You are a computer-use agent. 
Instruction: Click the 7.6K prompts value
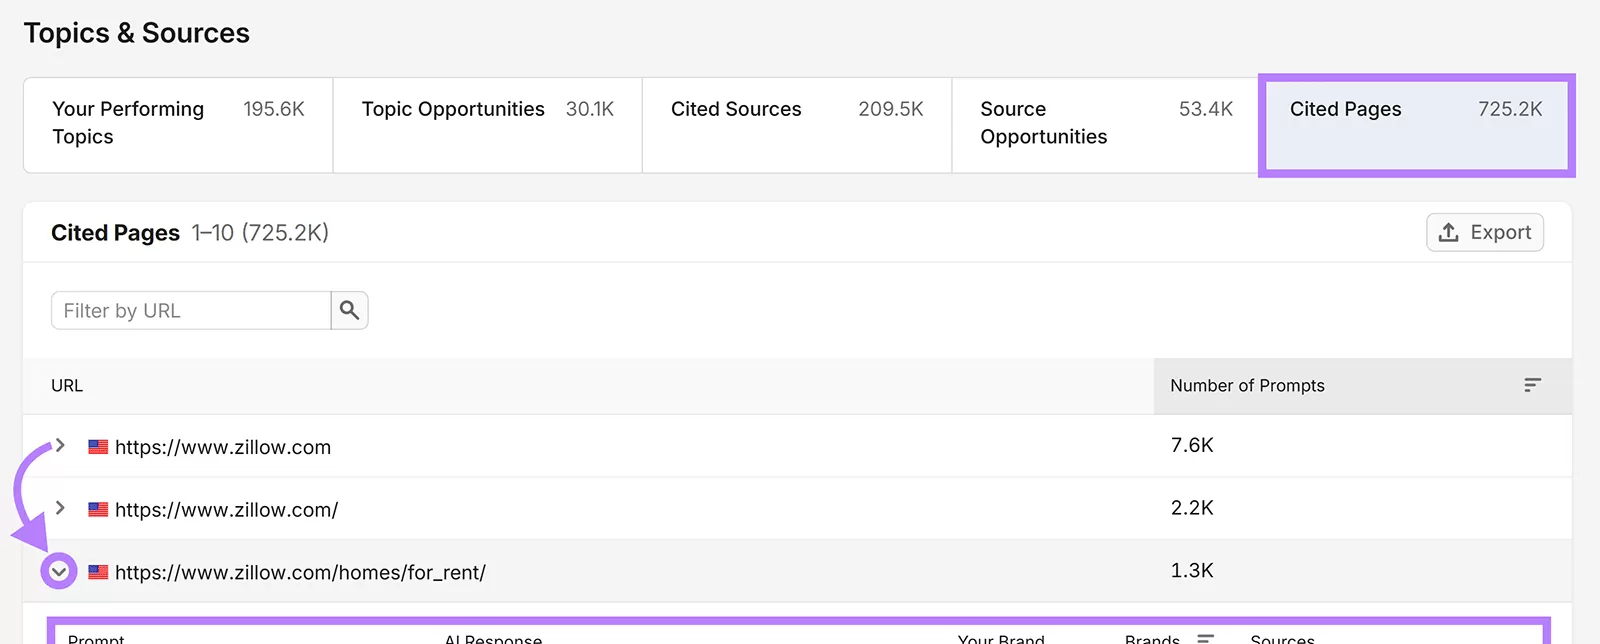coord(1192,445)
